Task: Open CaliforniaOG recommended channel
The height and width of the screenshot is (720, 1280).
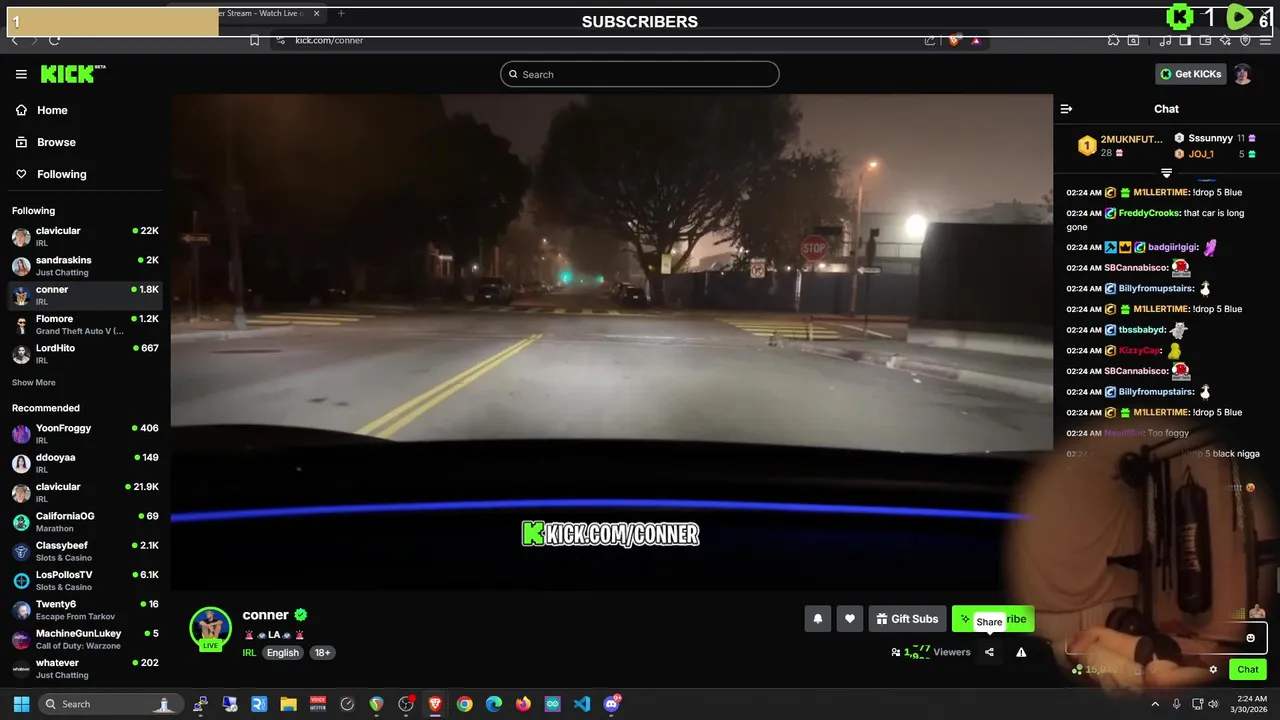Action: tap(85, 522)
